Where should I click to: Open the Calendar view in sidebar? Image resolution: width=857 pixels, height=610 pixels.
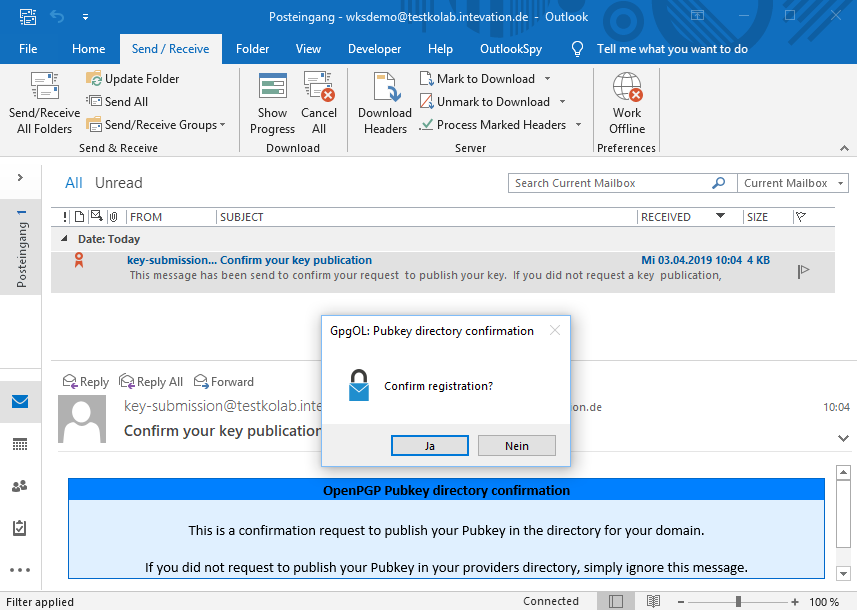[20, 444]
